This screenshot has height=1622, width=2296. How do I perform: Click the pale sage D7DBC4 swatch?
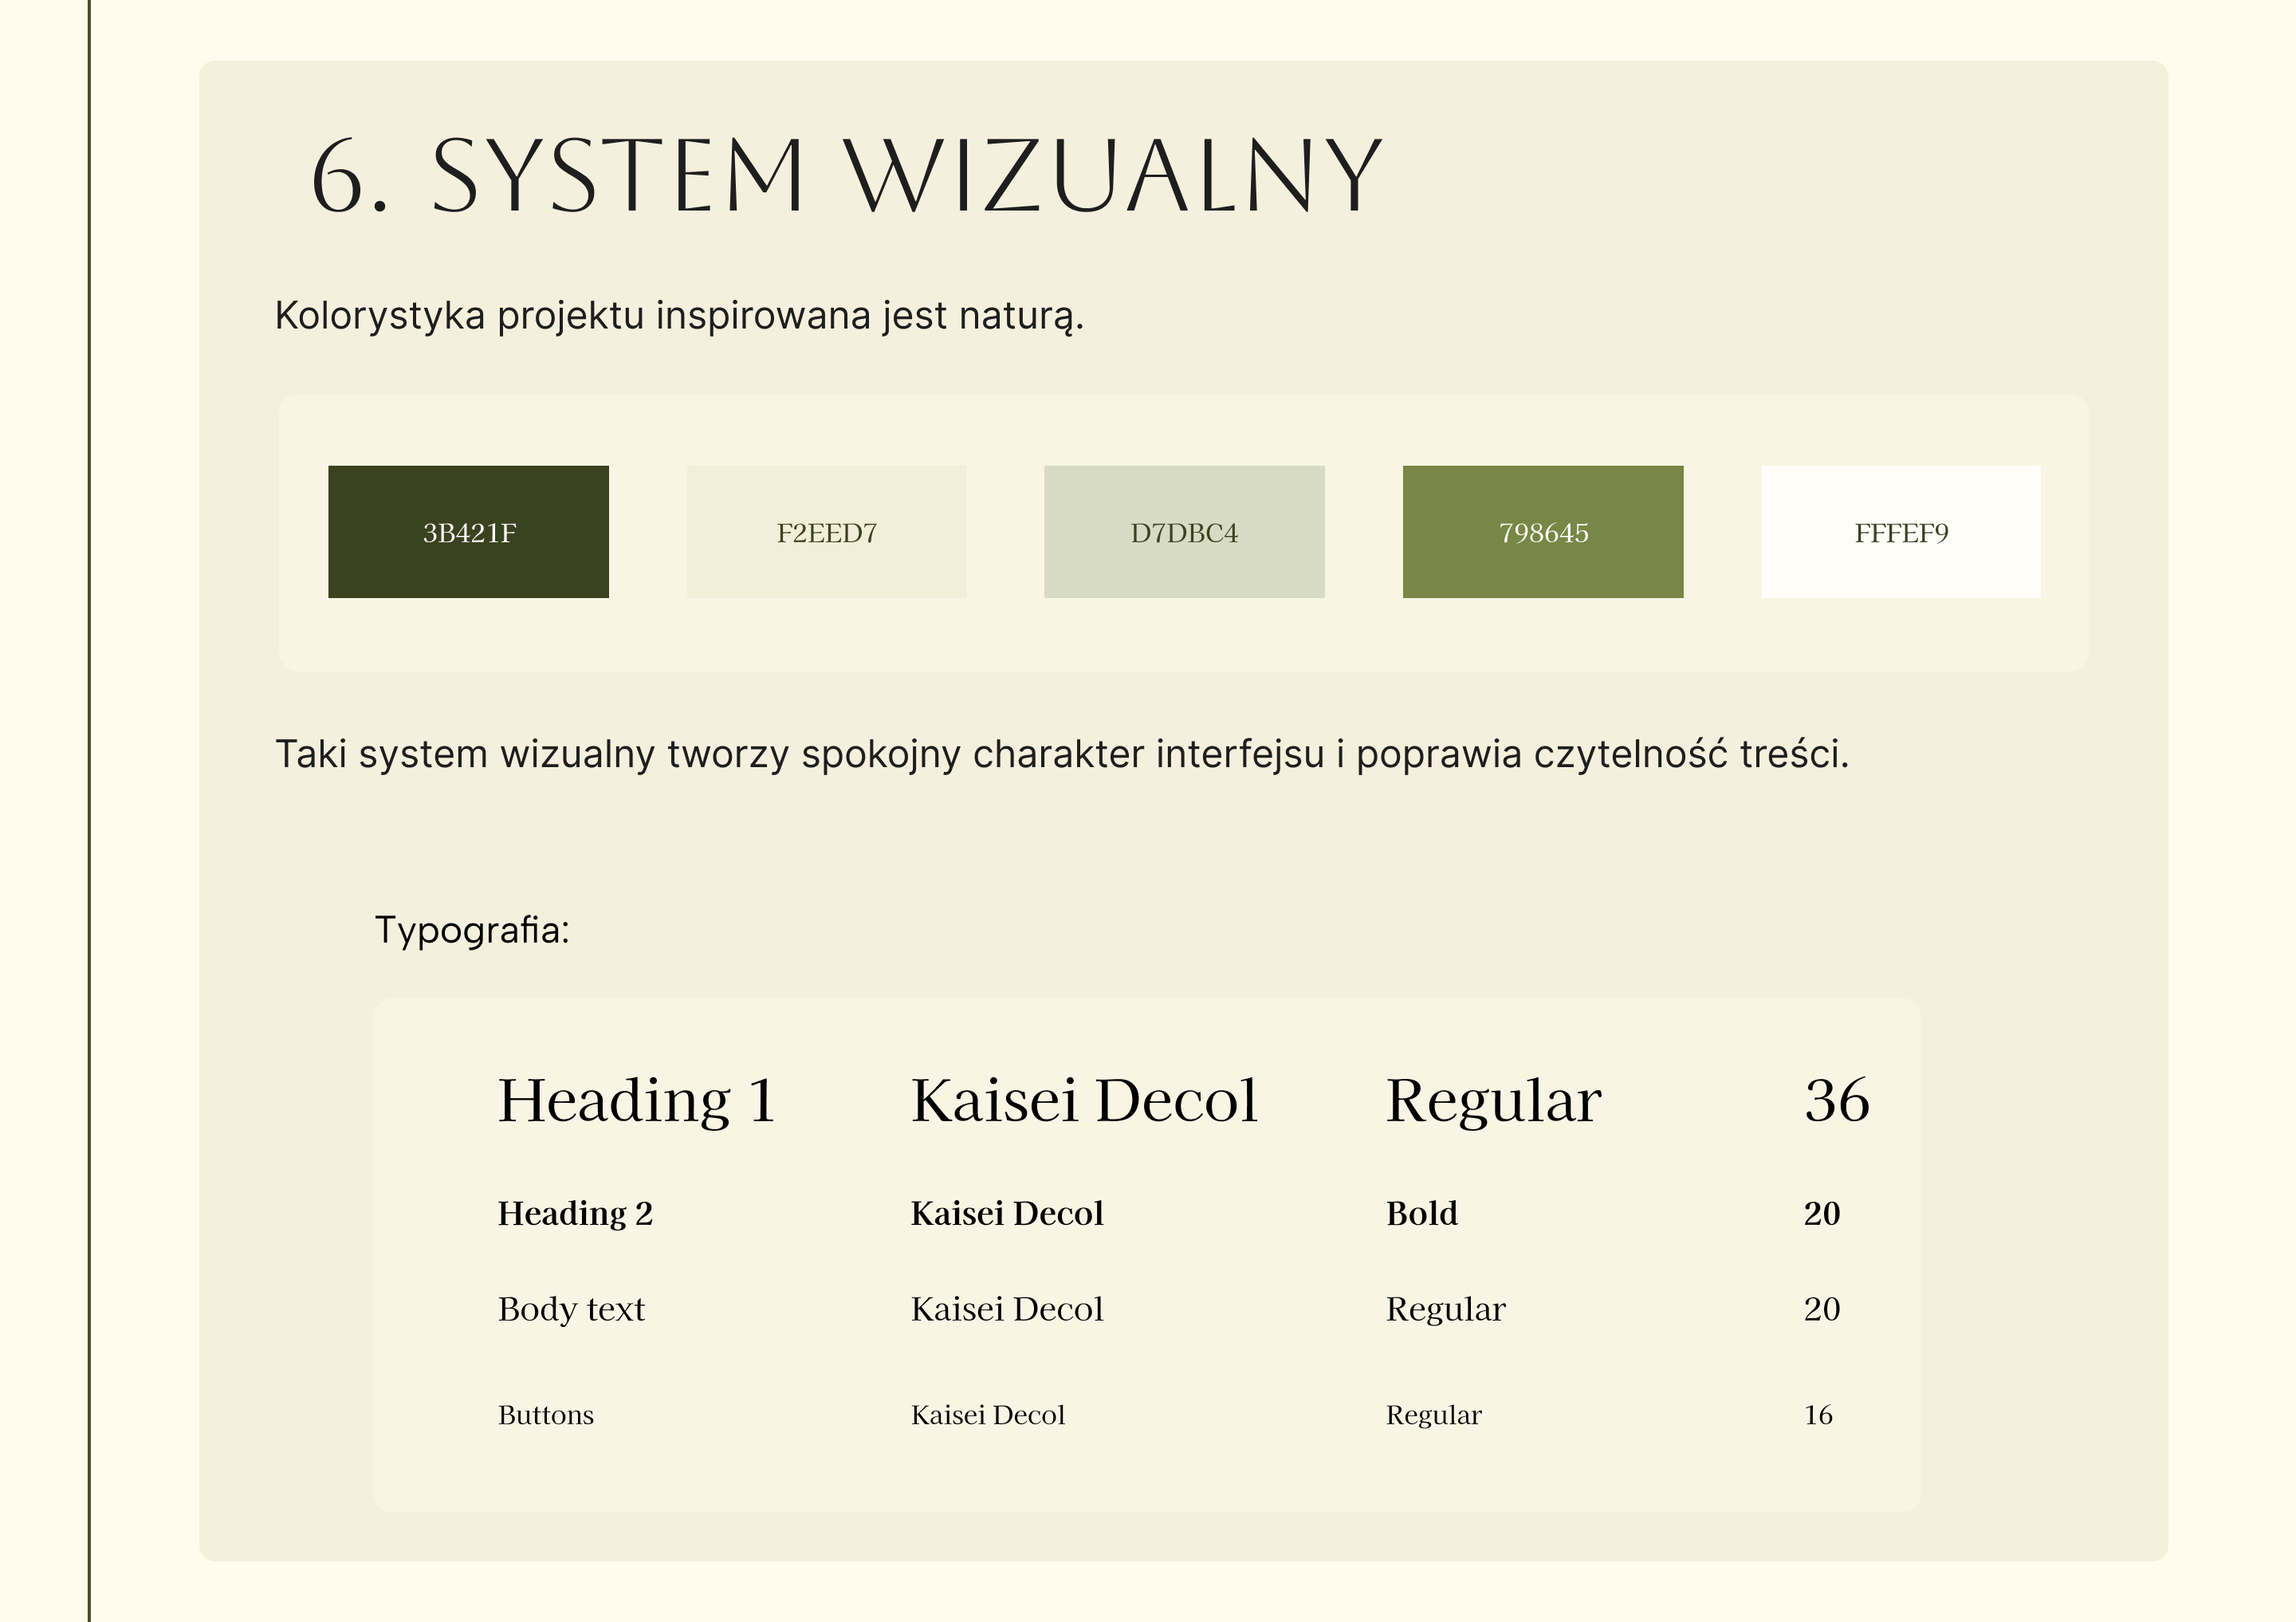[1184, 532]
